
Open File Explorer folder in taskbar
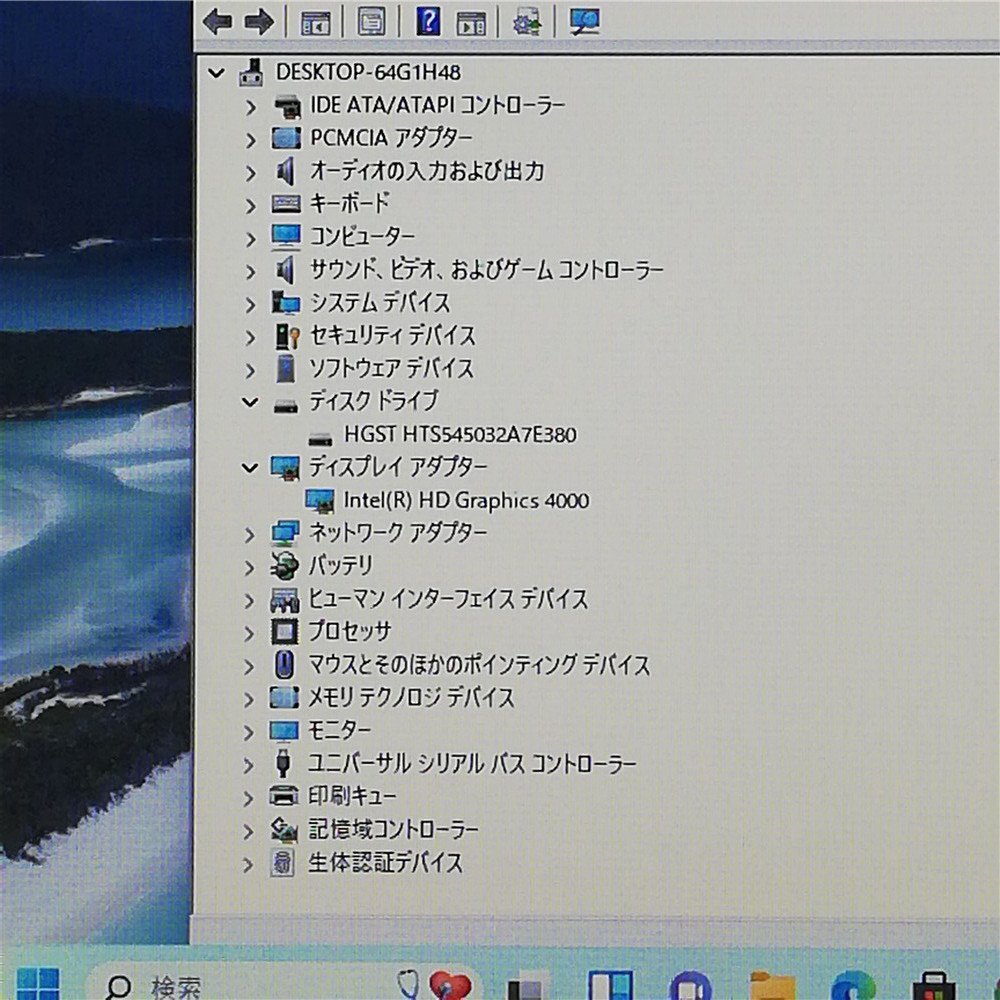point(772,985)
